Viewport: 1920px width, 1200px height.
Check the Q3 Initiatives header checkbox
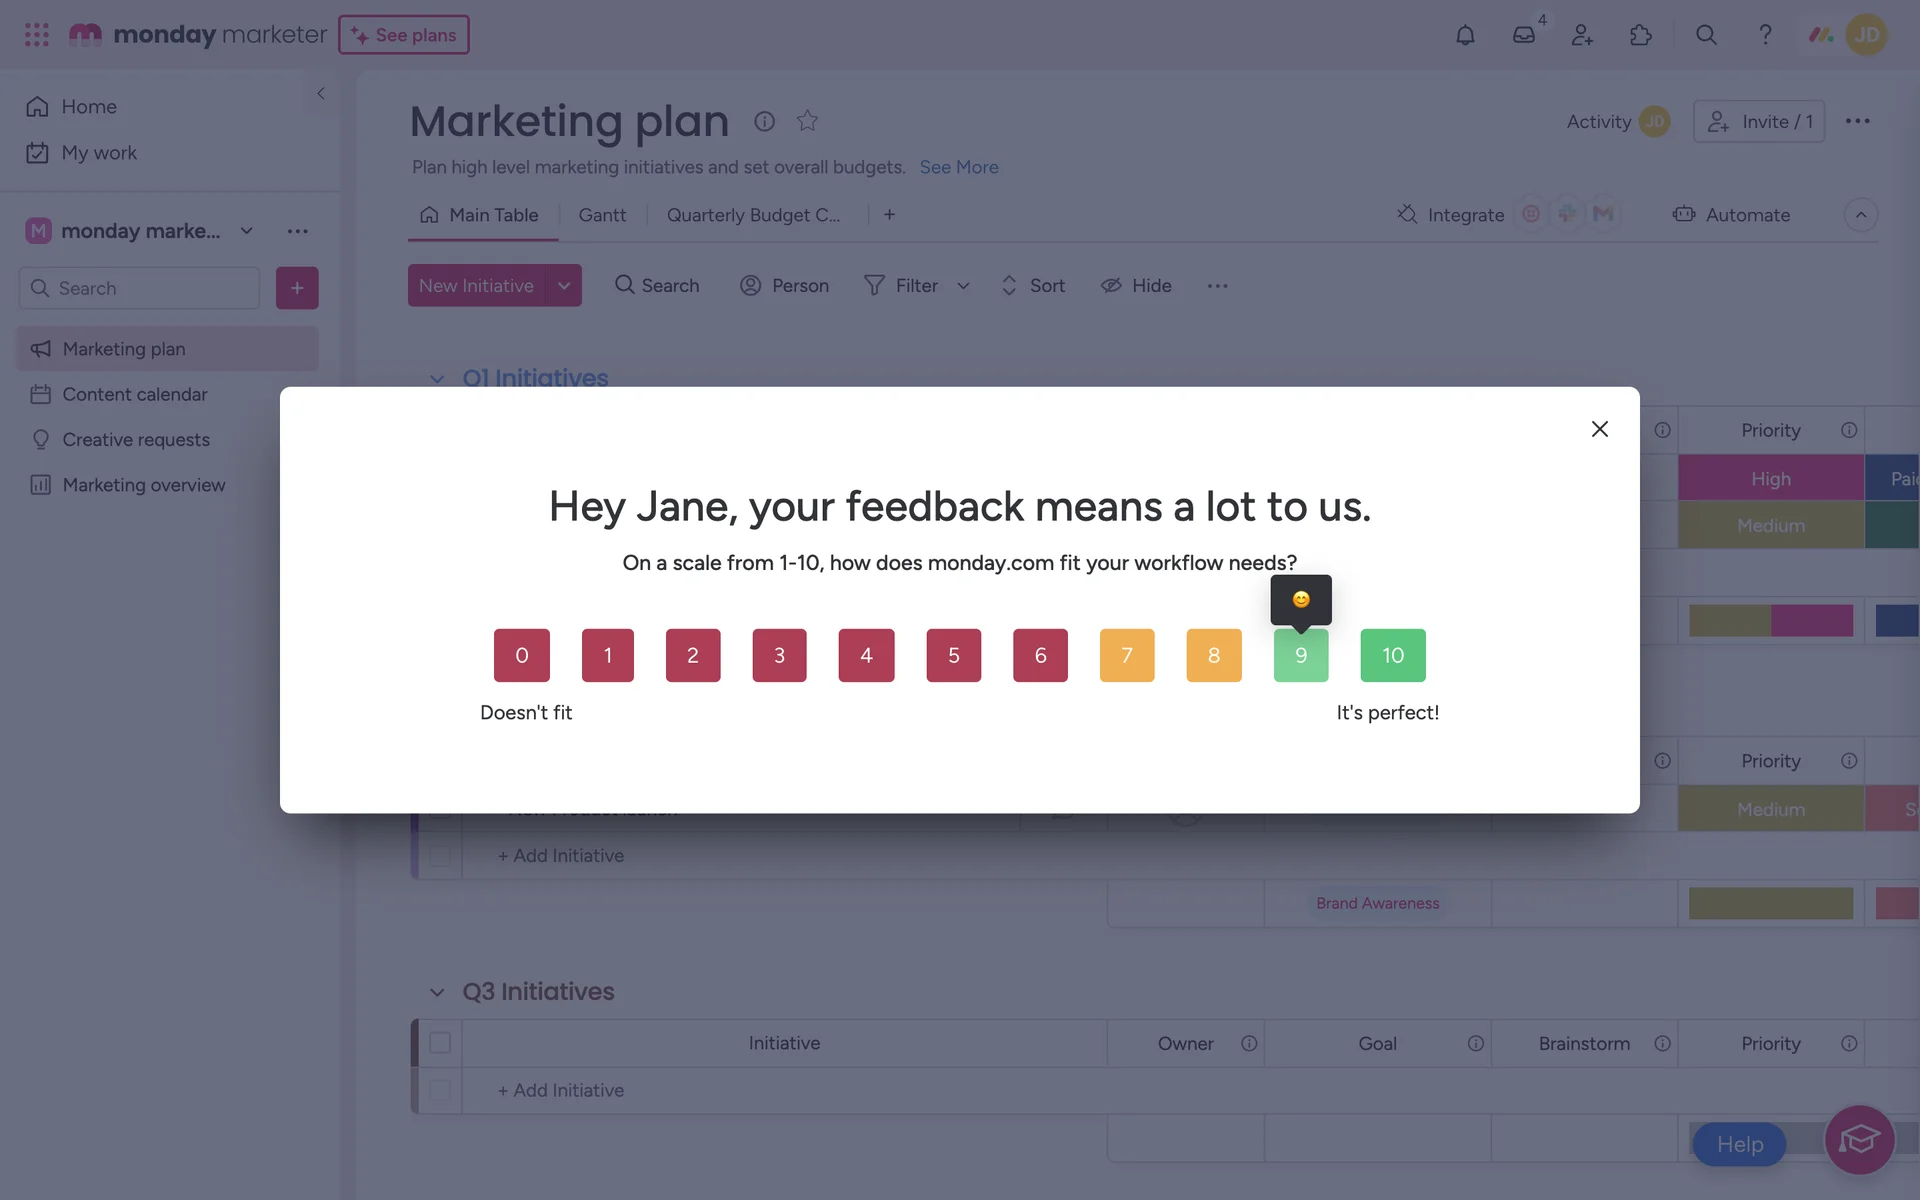tap(440, 1043)
